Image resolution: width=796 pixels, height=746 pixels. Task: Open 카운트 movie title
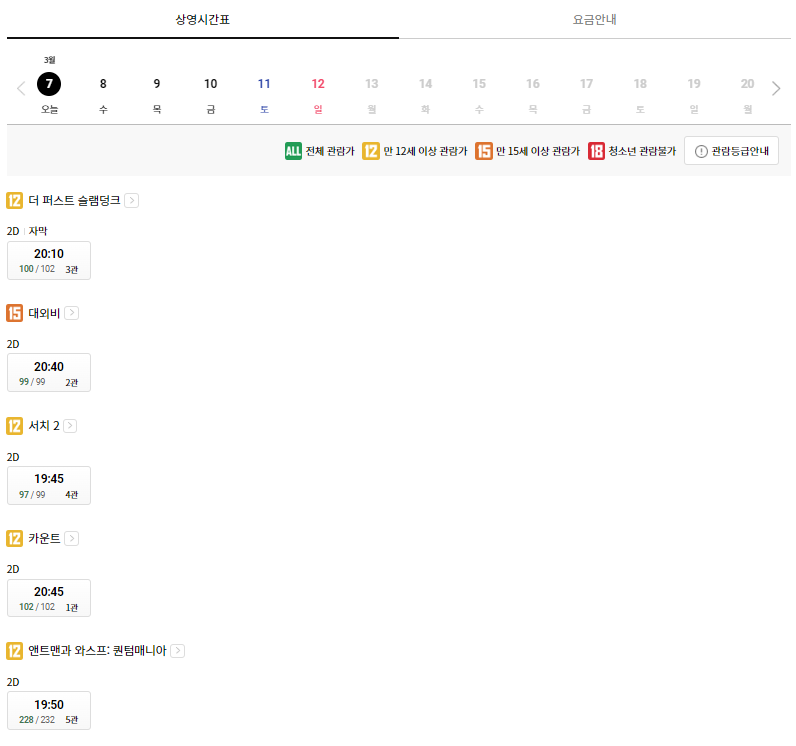(x=44, y=538)
